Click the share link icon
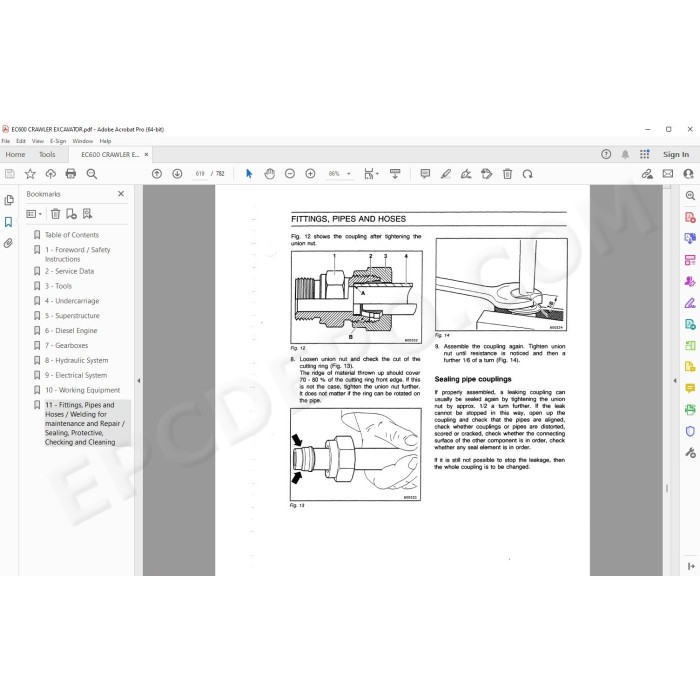700x700 pixels. 647,174
